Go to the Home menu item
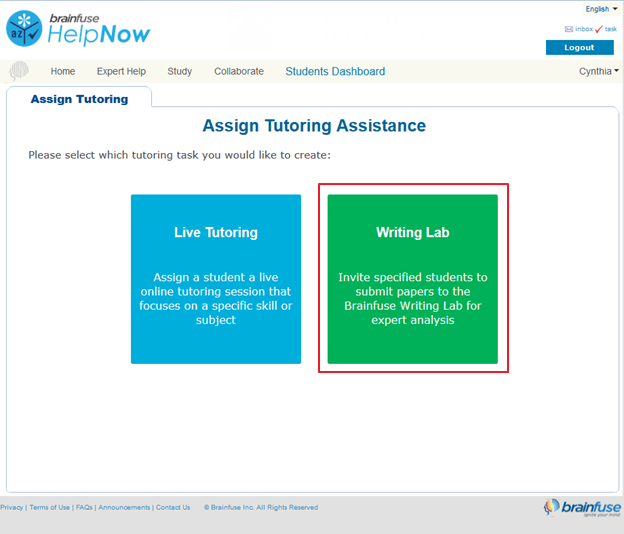 tap(63, 71)
